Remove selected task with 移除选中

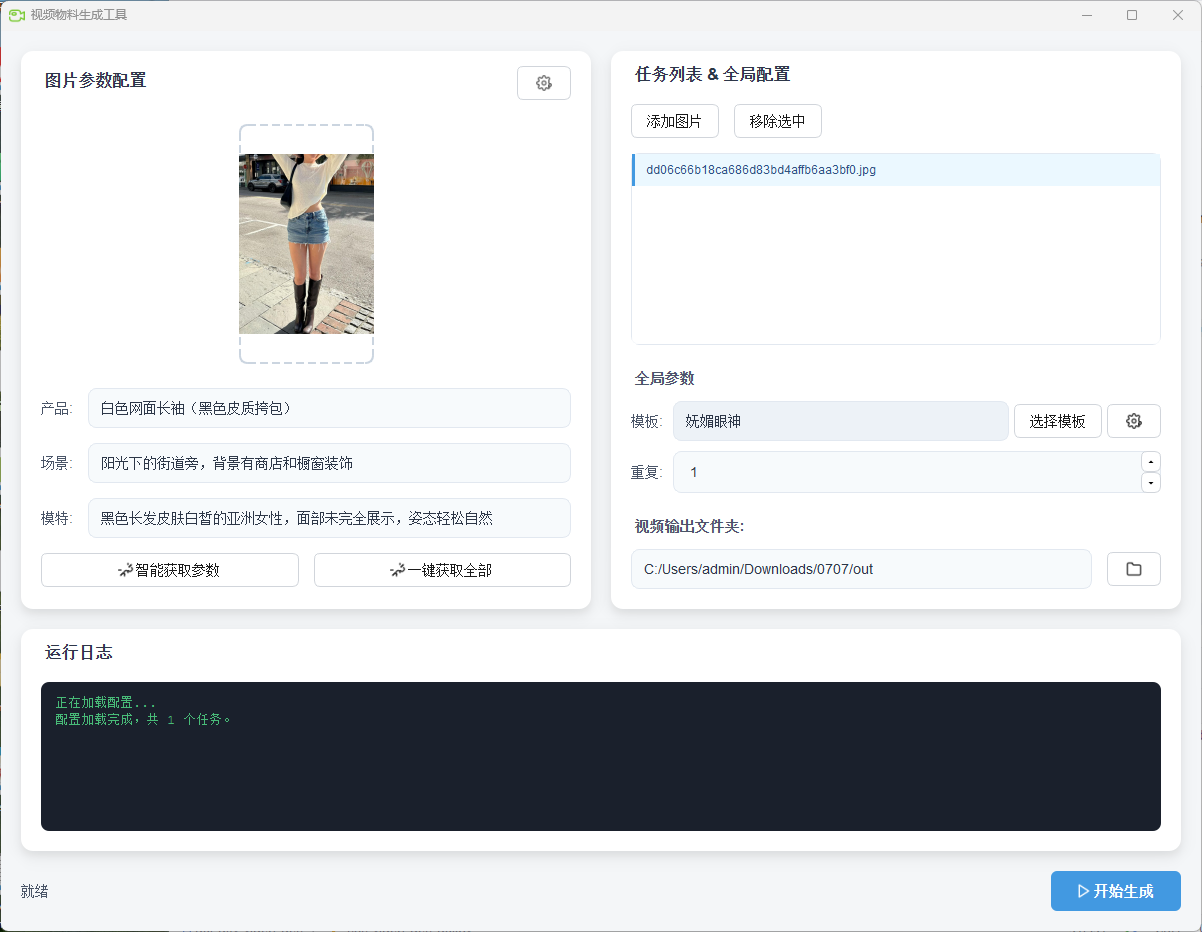[777, 121]
